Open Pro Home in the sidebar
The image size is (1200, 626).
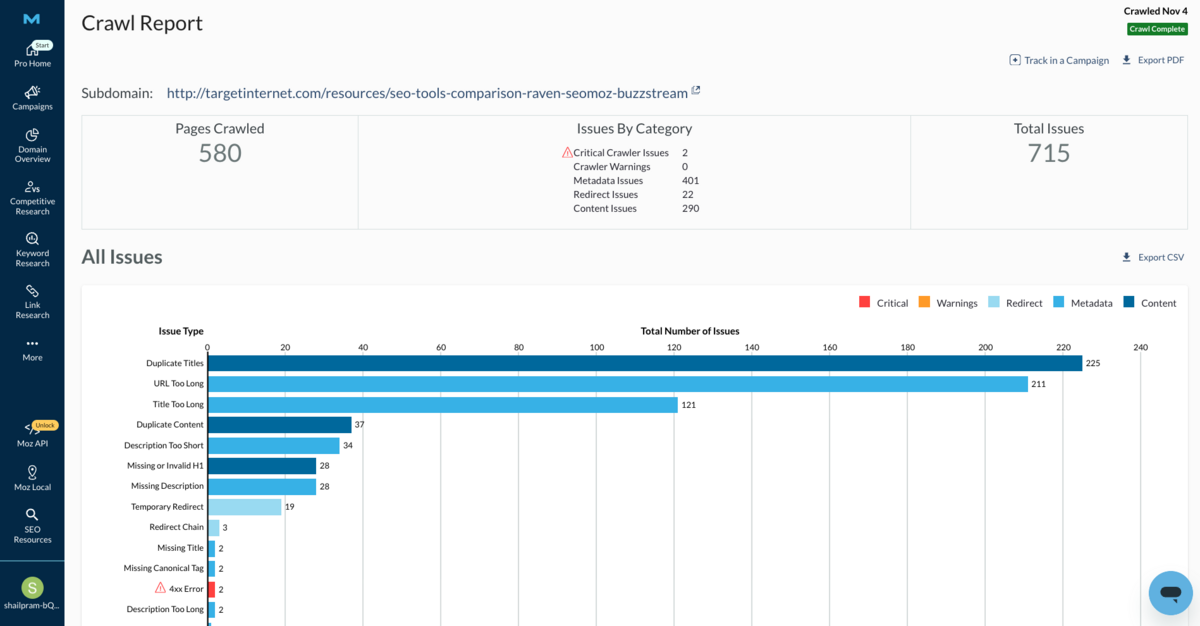[x=32, y=56]
